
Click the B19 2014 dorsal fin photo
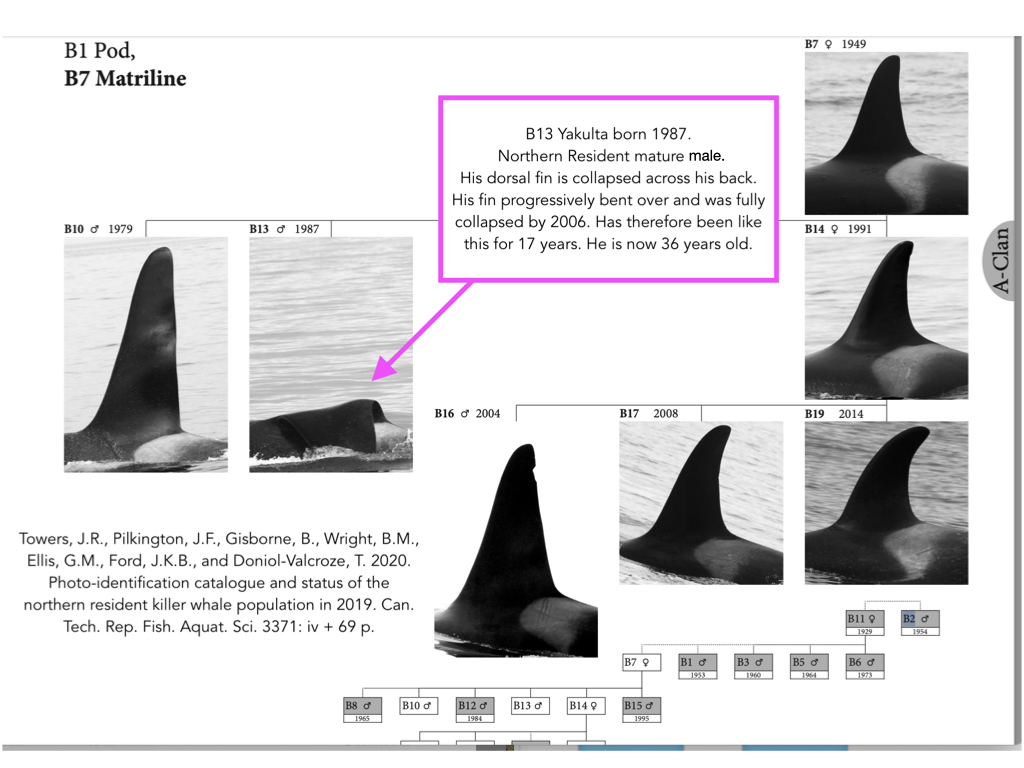(886, 500)
